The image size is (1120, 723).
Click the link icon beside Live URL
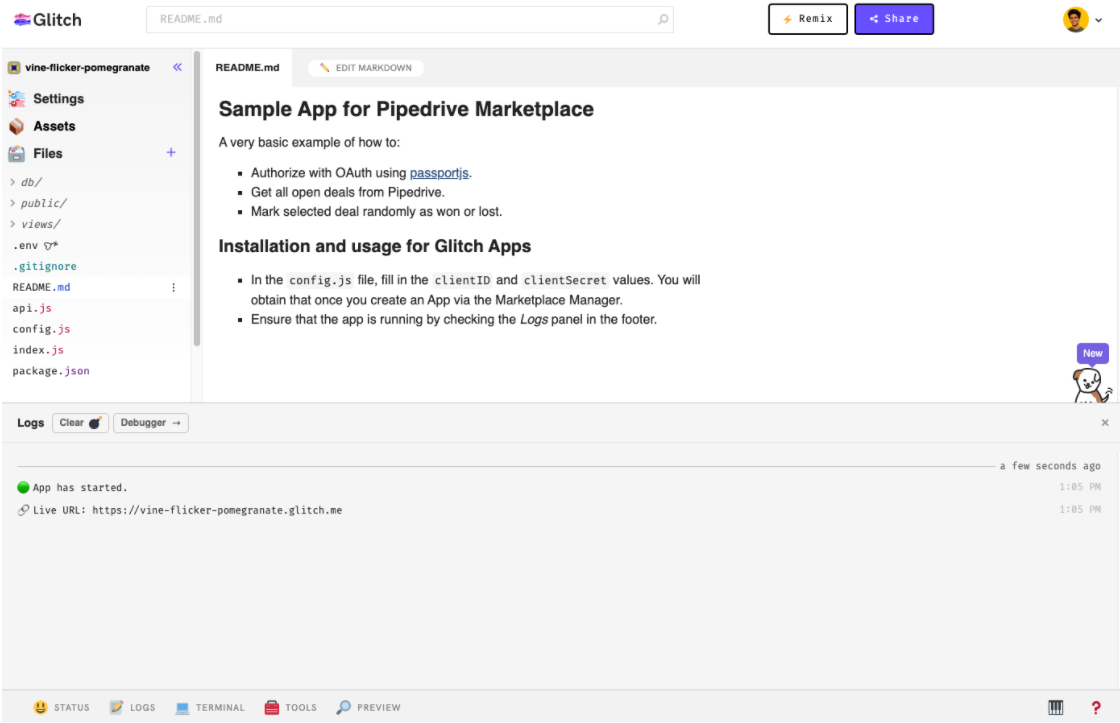click(24, 510)
